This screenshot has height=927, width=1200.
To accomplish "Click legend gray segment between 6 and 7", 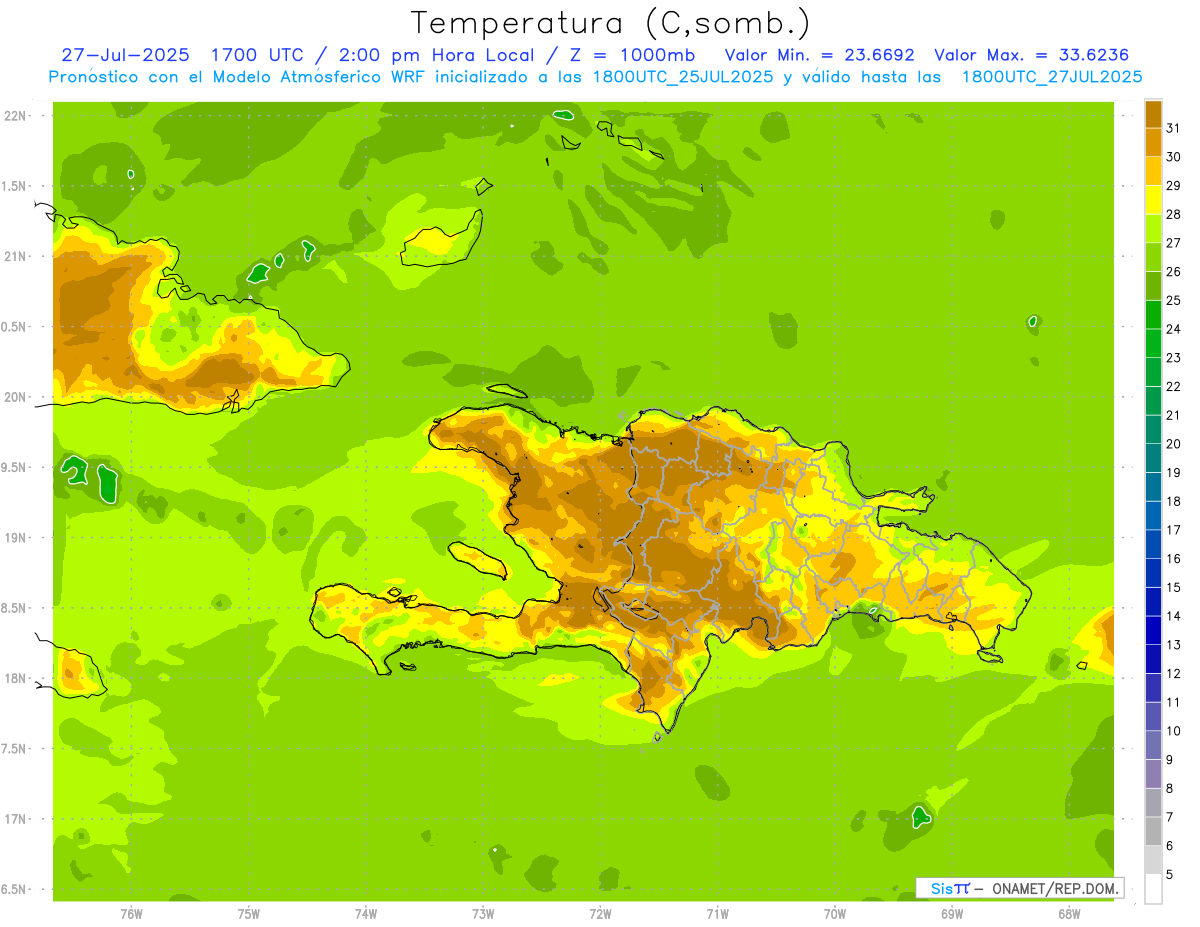I will [x=1153, y=832].
